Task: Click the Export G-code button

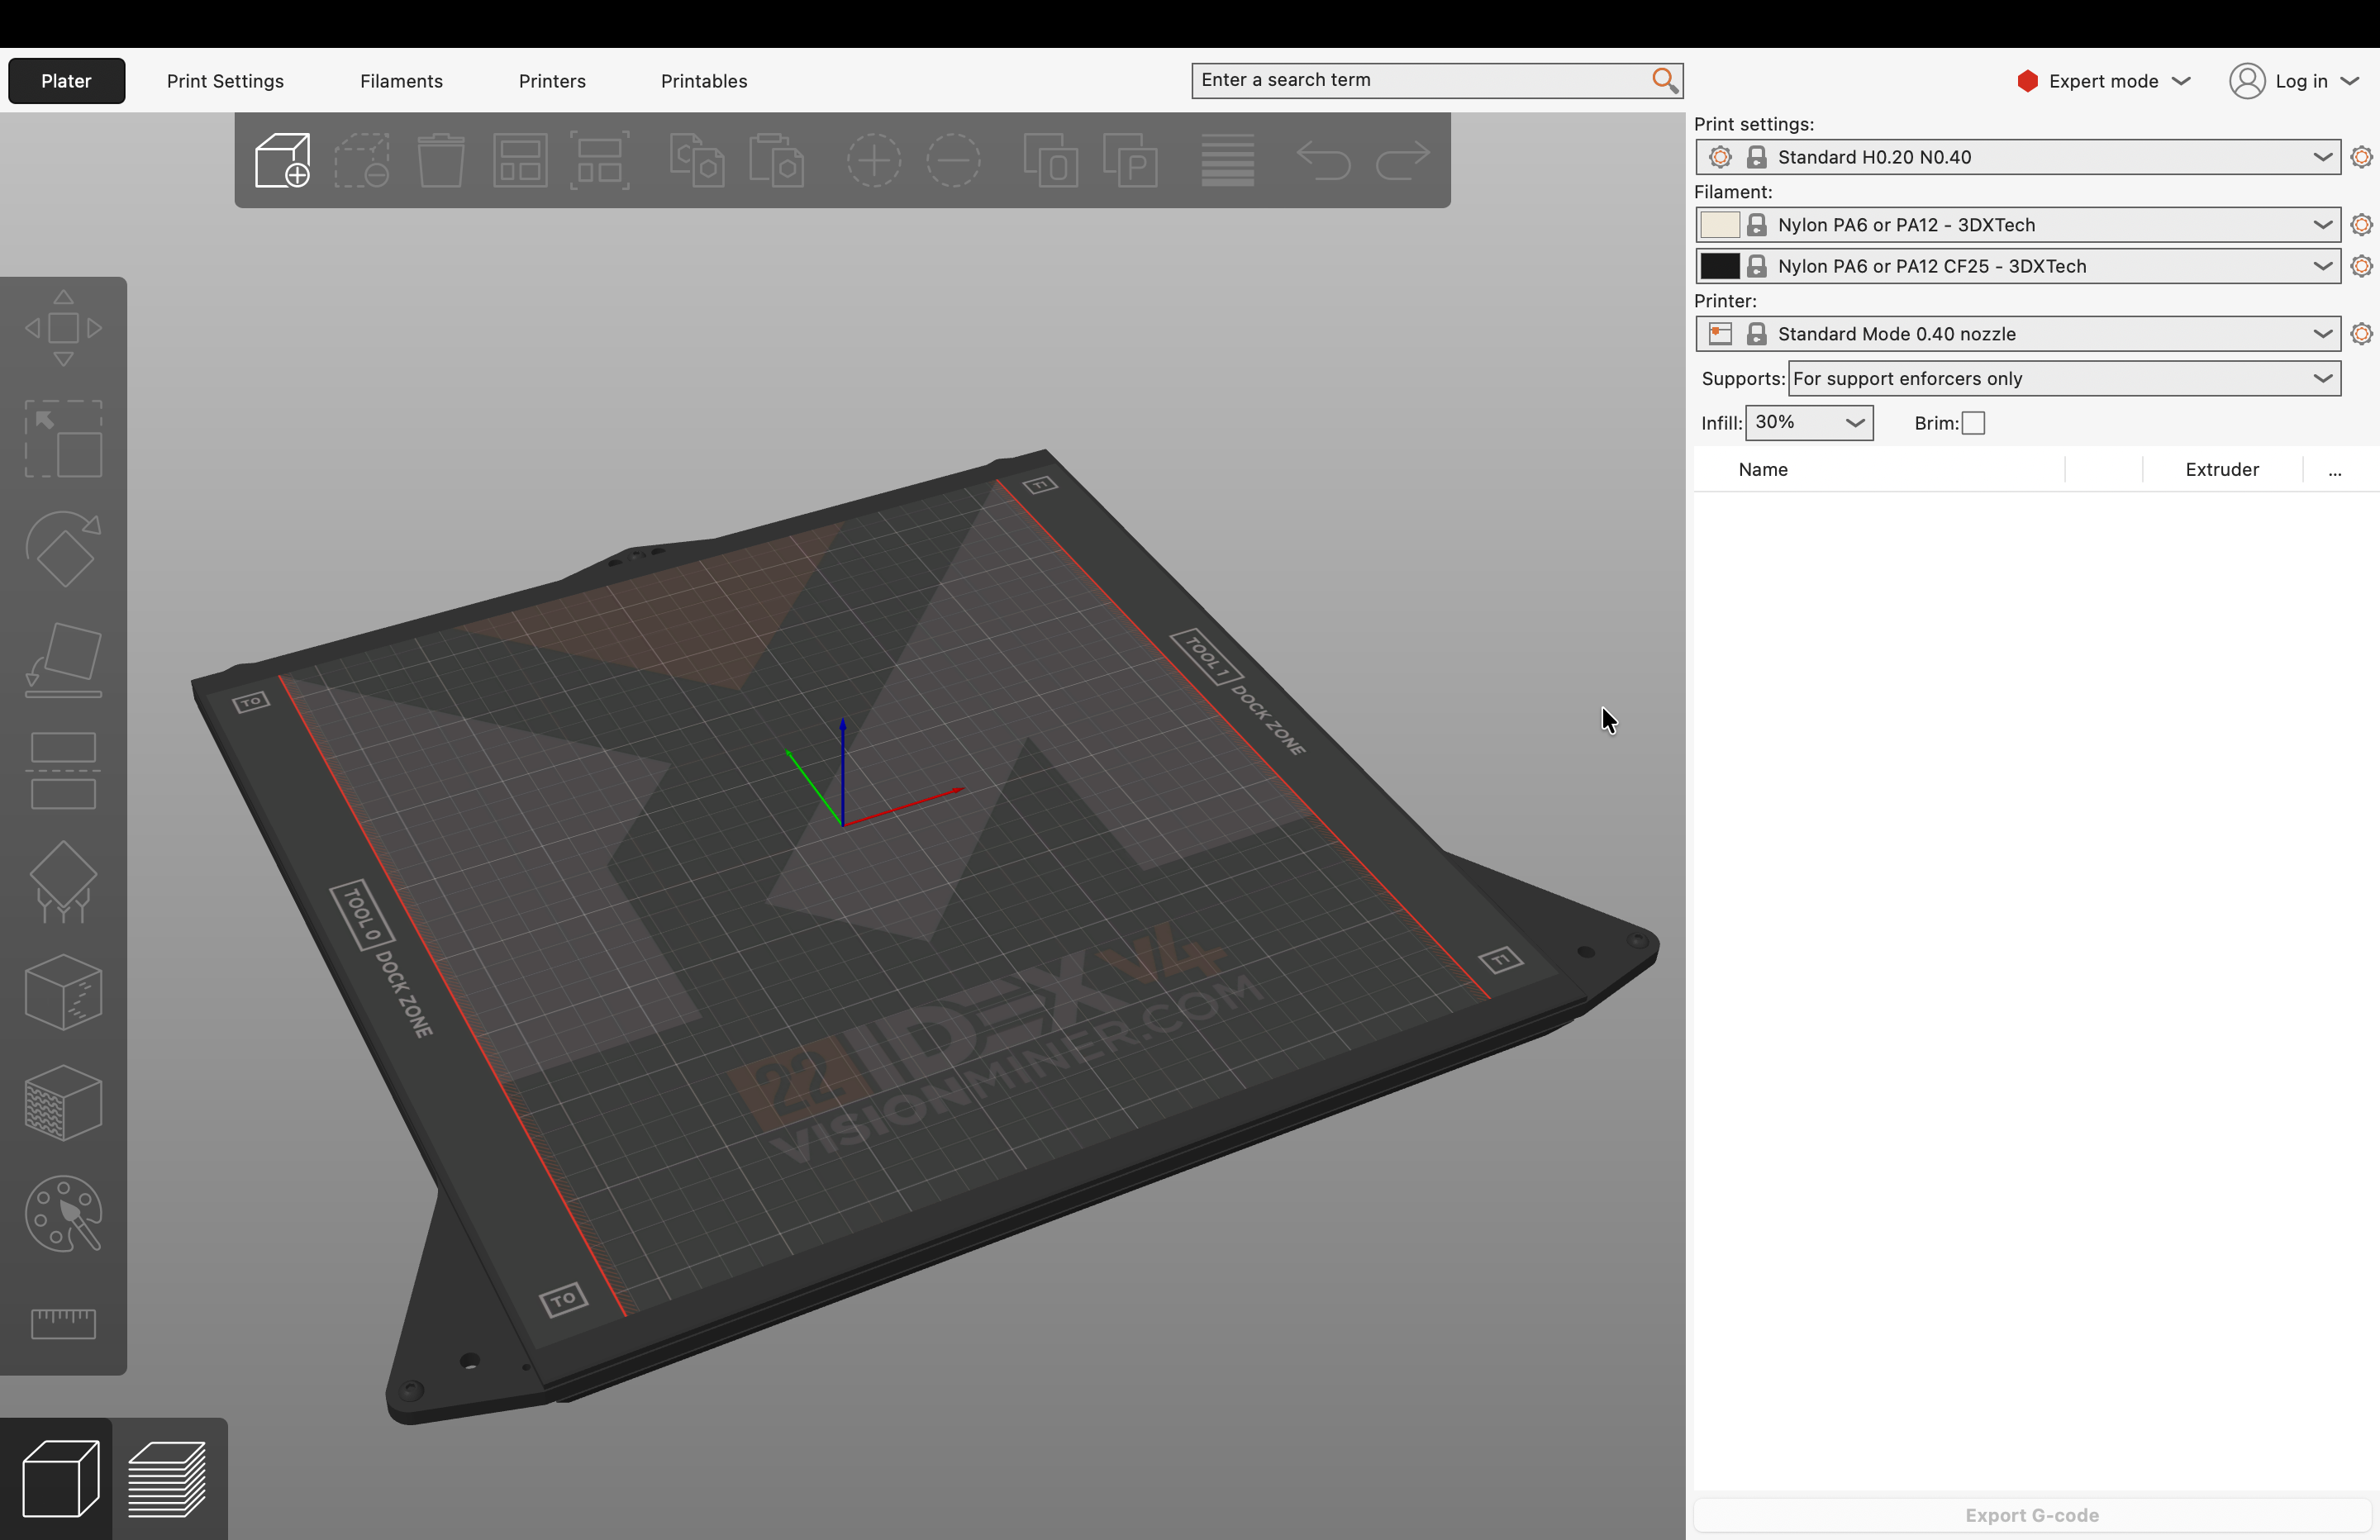Action: tap(2031, 1515)
